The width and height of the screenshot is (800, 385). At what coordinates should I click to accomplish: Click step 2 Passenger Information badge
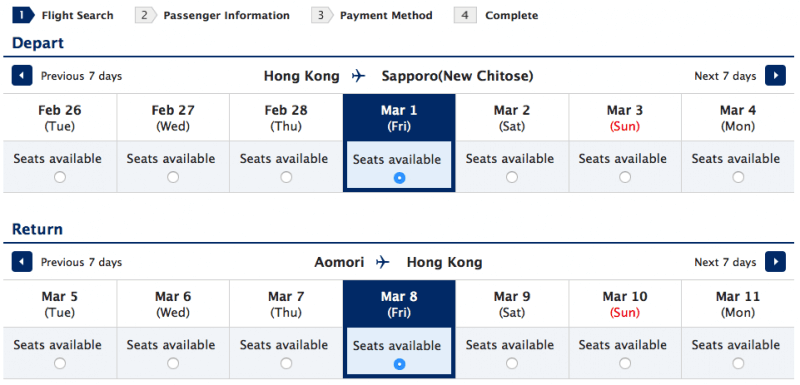146,15
